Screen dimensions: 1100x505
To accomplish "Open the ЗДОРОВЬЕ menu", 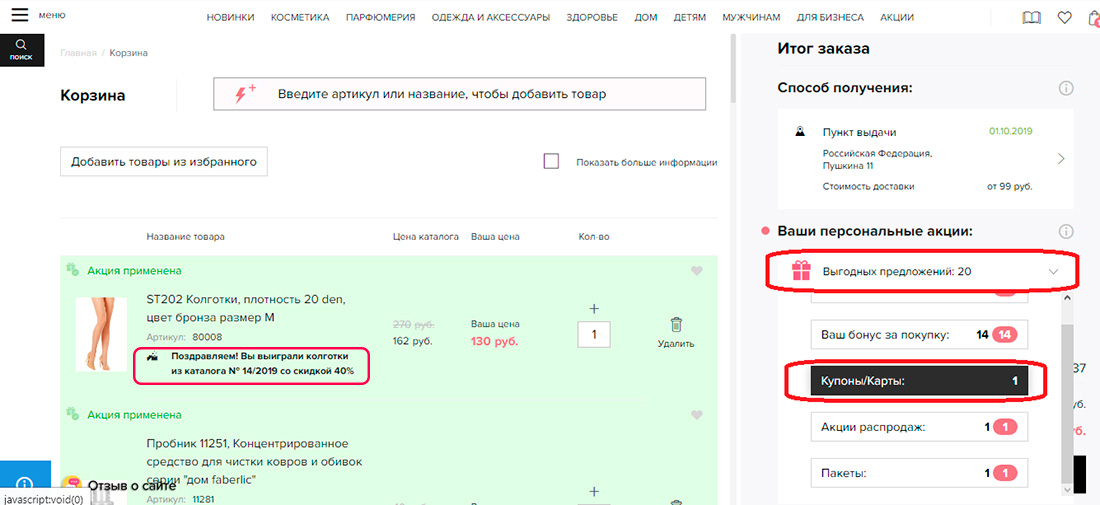I will pos(592,18).
